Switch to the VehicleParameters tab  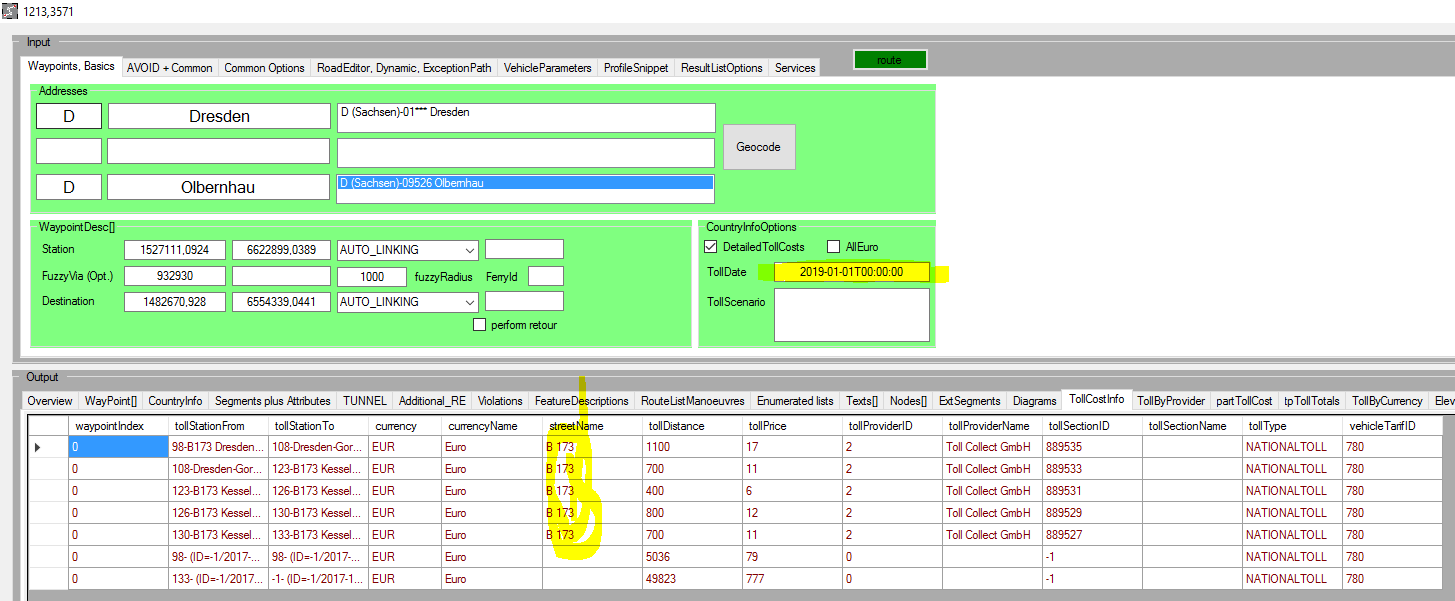pyautogui.click(x=547, y=68)
